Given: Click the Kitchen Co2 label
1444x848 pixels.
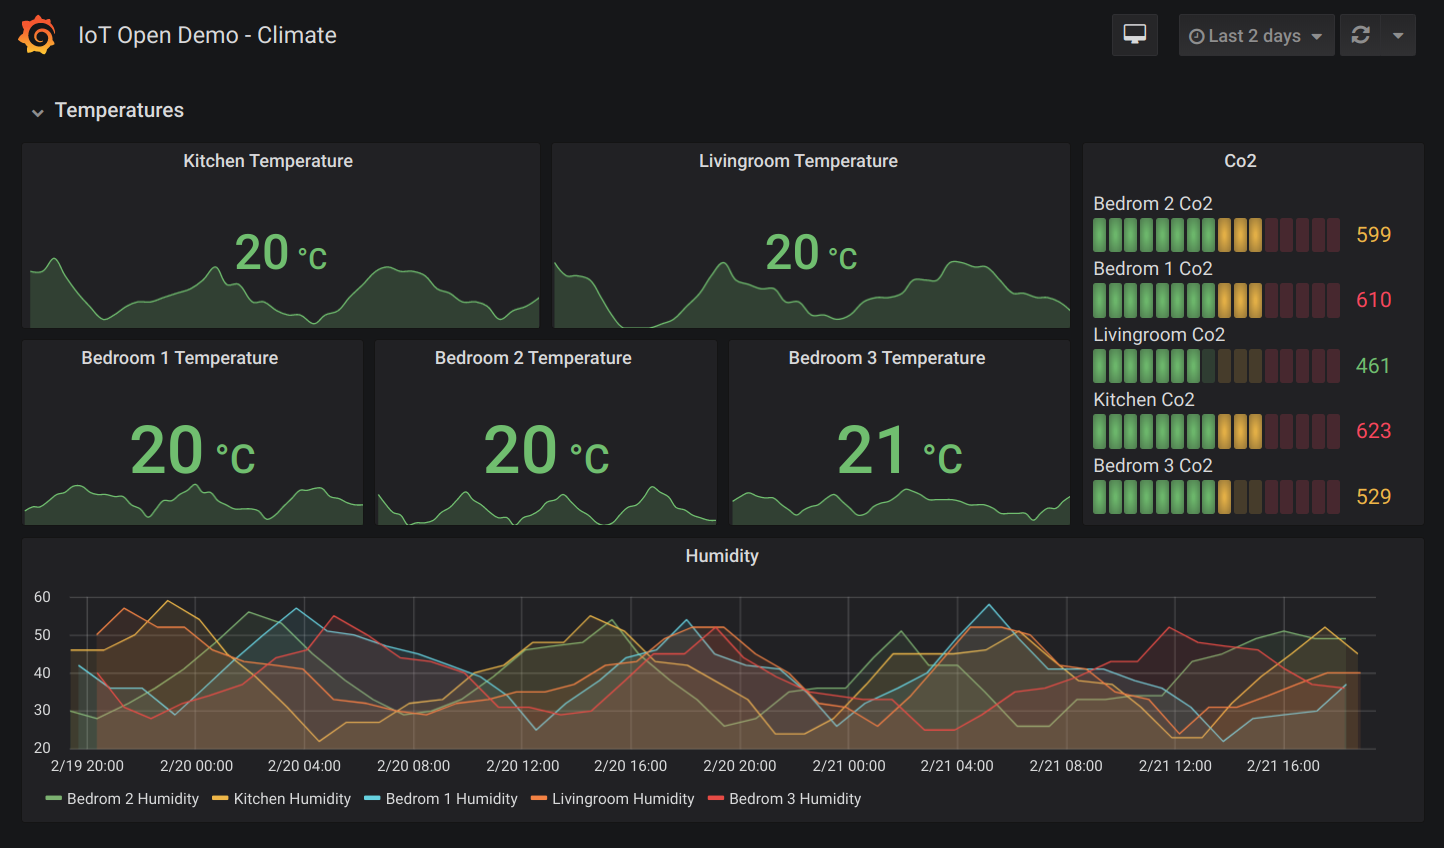Looking at the screenshot, I should pos(1144,400).
